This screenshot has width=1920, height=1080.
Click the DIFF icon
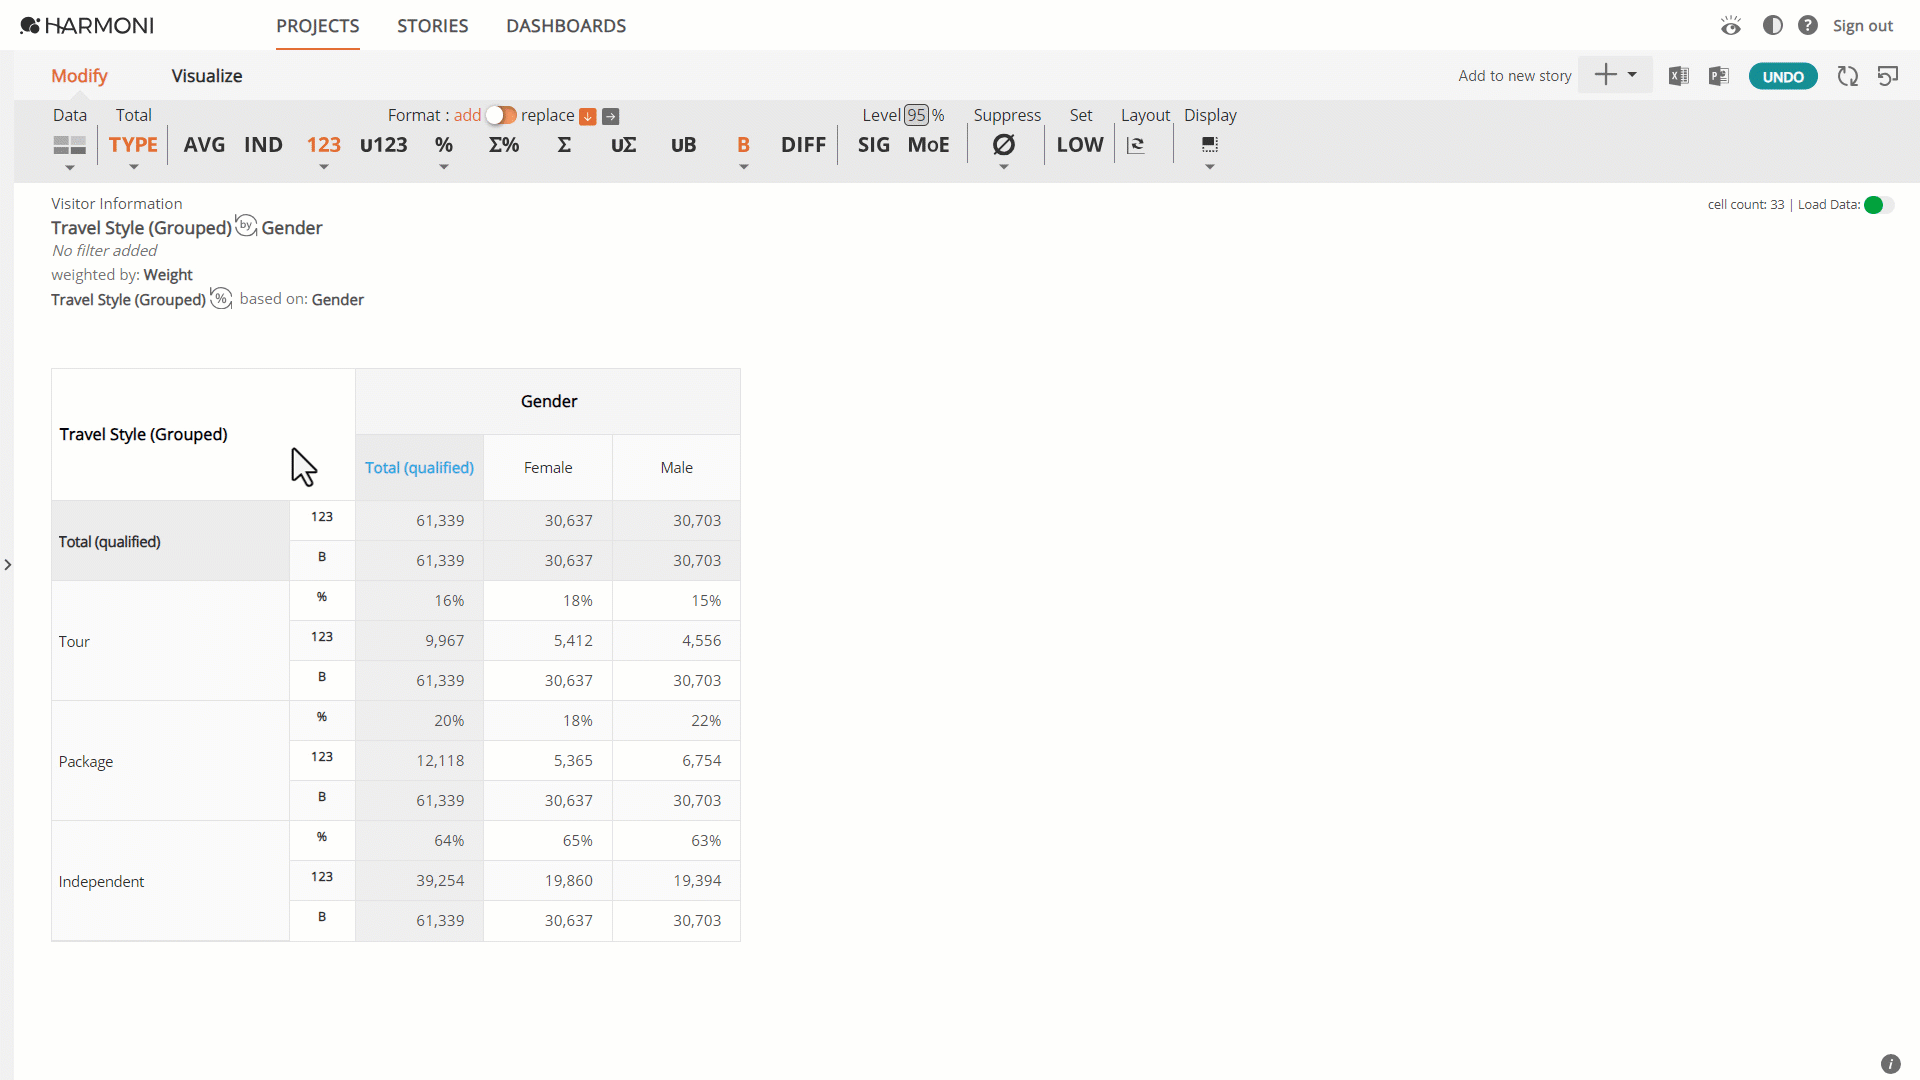tap(803, 145)
